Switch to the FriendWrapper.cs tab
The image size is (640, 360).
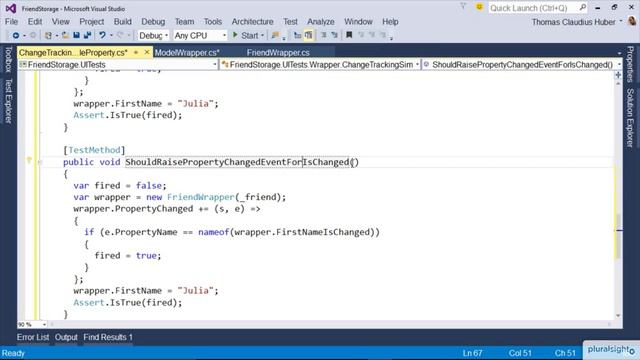coord(278,52)
